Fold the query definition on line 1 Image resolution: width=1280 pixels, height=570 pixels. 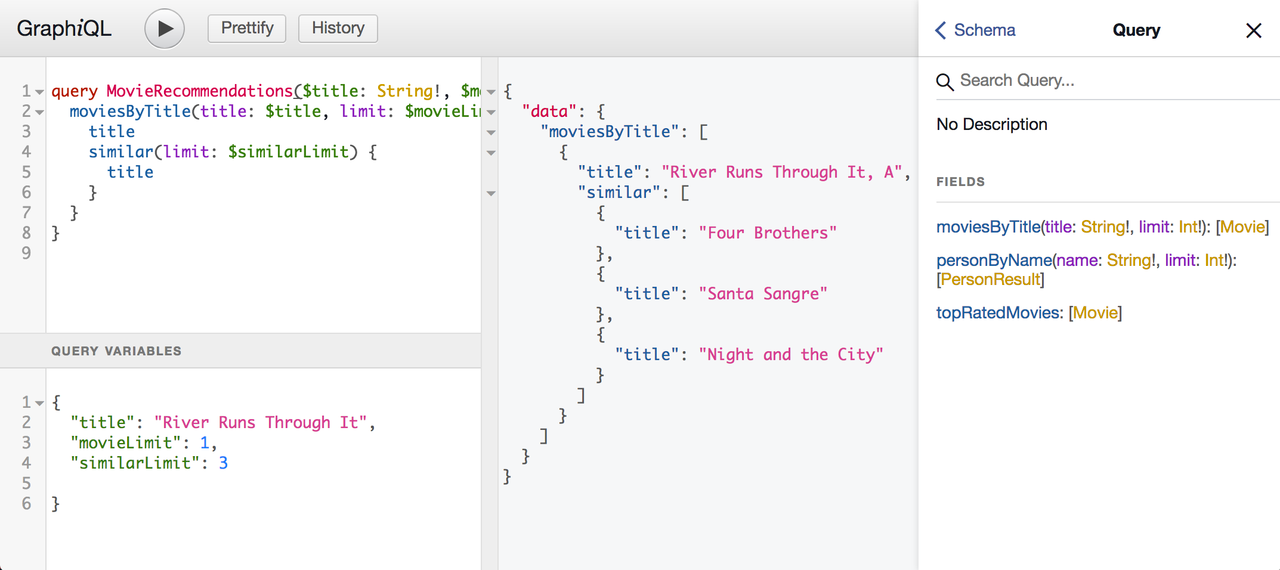[39, 92]
